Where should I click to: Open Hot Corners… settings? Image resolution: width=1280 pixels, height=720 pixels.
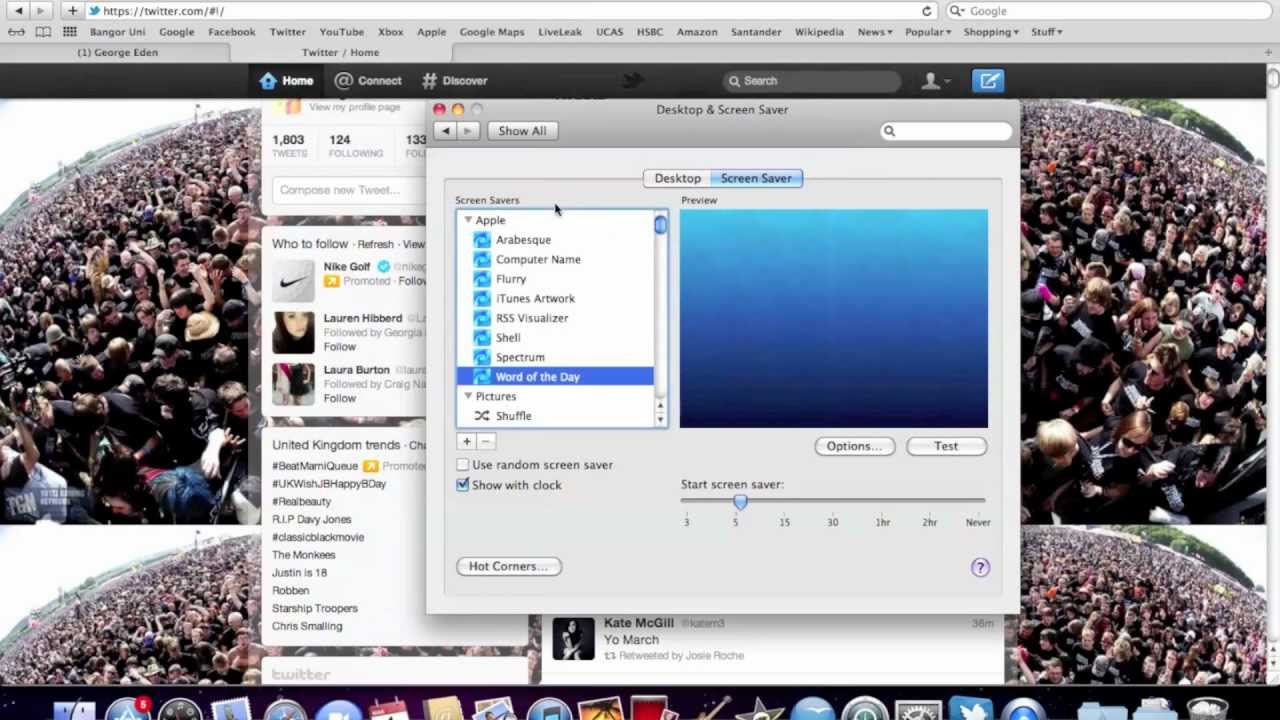pyautogui.click(x=509, y=566)
